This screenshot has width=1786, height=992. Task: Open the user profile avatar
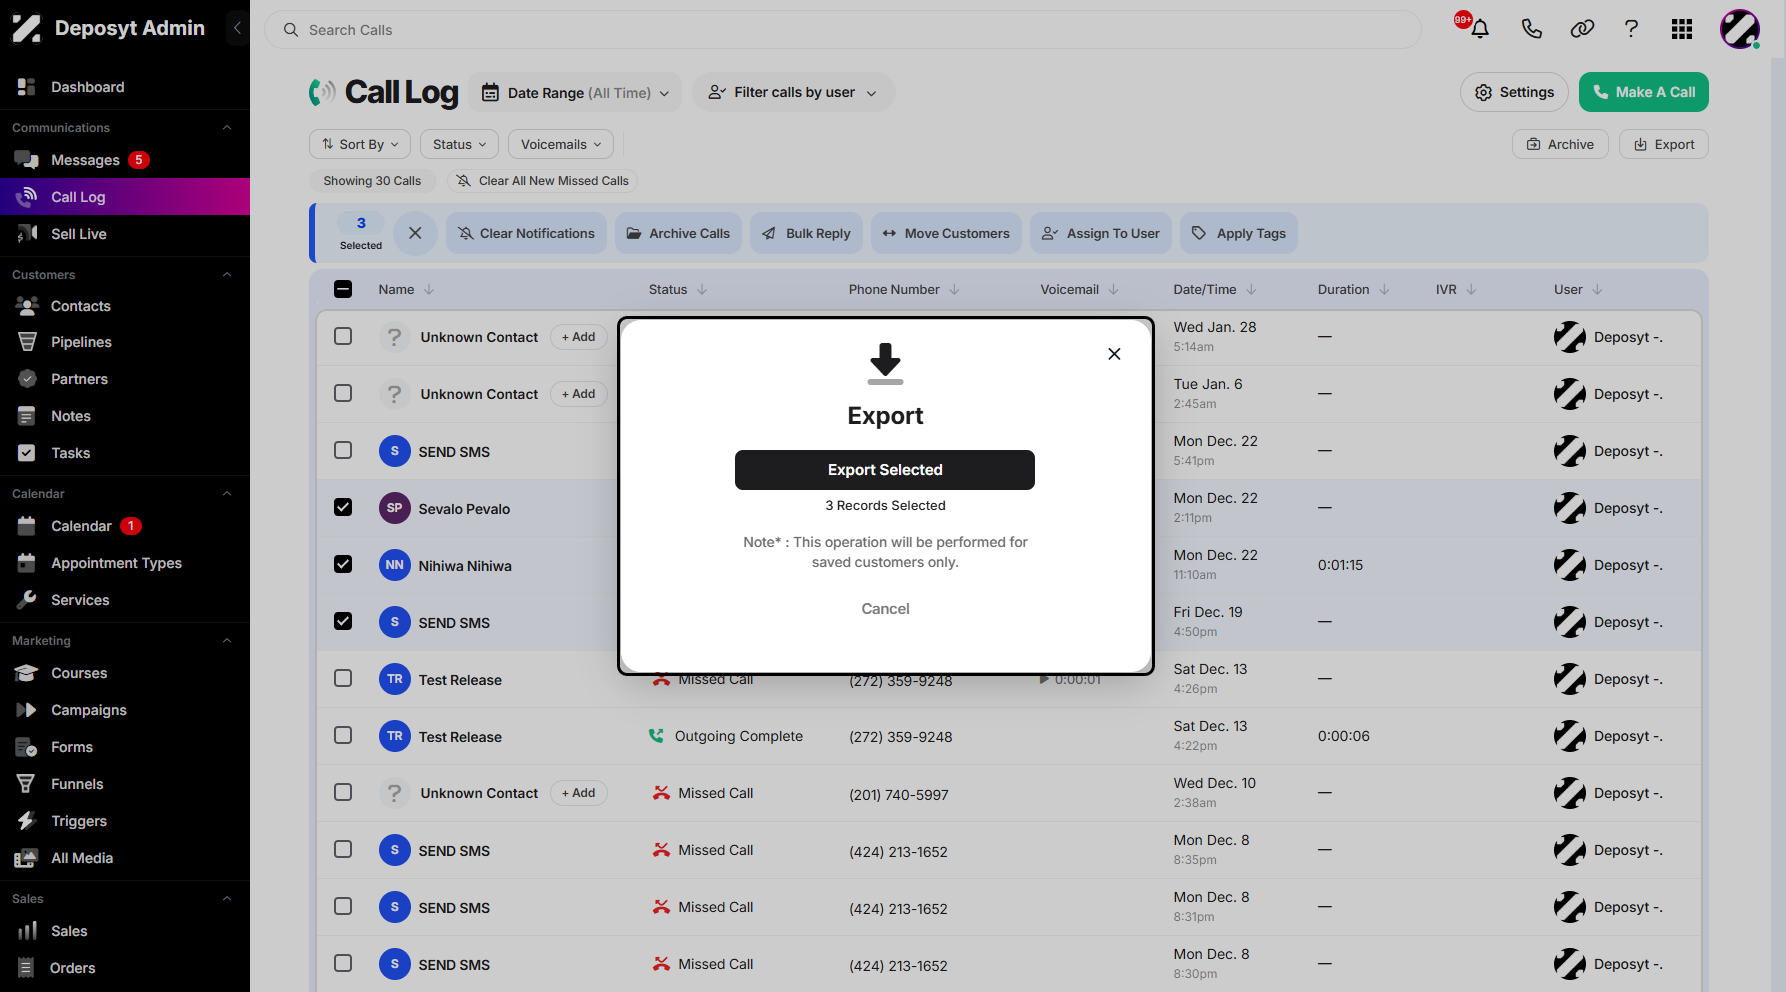[1740, 29]
